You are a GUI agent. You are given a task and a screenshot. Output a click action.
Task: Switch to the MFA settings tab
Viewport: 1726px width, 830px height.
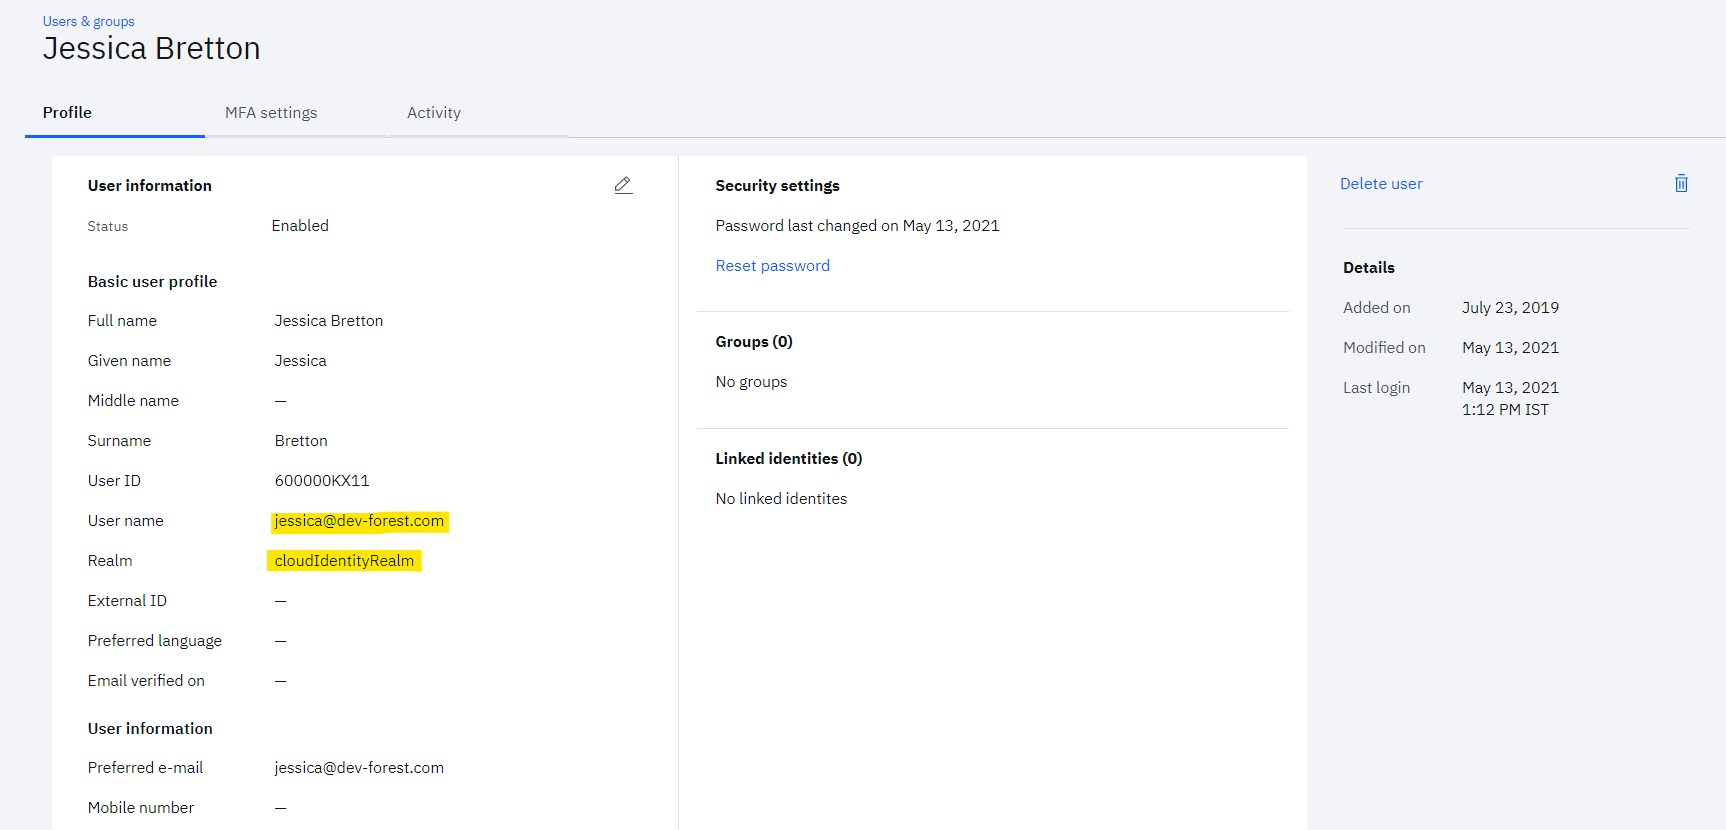pyautogui.click(x=271, y=113)
